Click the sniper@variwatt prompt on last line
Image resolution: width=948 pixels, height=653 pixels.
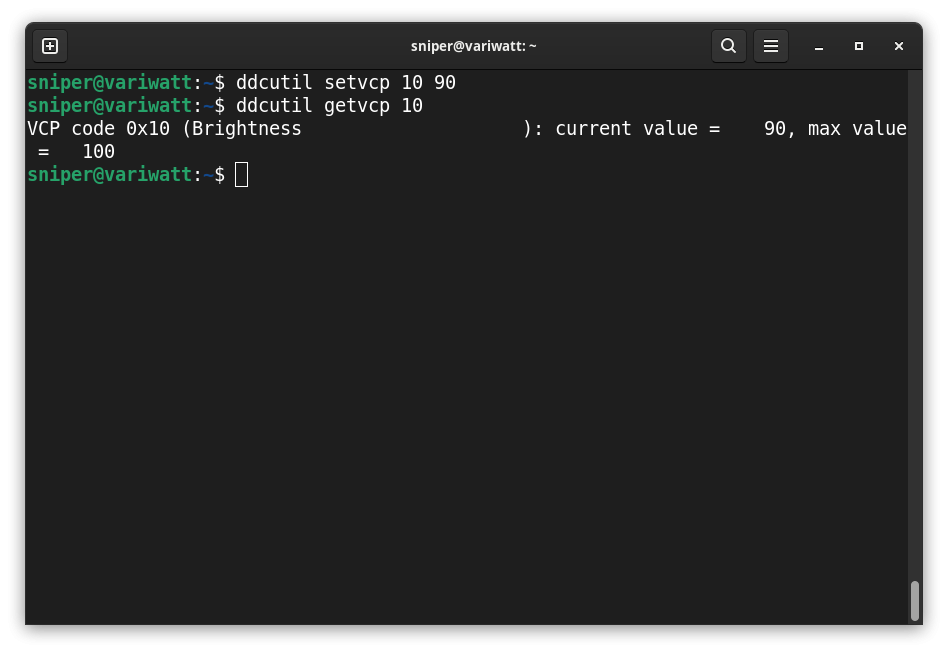pos(109,175)
